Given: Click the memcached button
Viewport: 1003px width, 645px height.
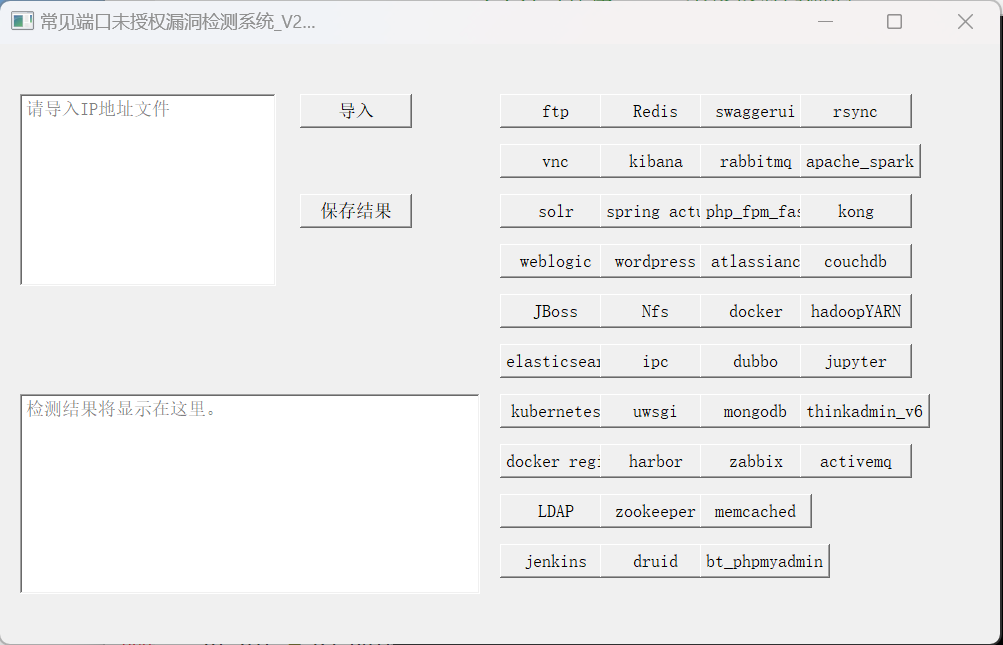Looking at the screenshot, I should click(756, 510).
